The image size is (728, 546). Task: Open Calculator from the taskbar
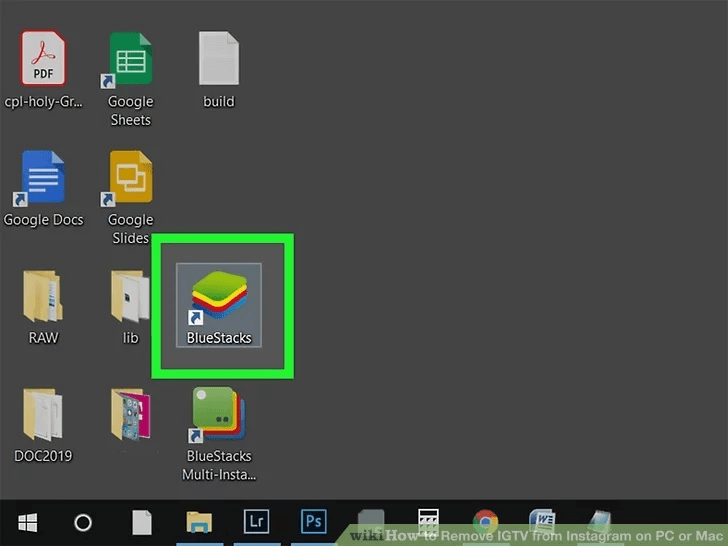(428, 521)
